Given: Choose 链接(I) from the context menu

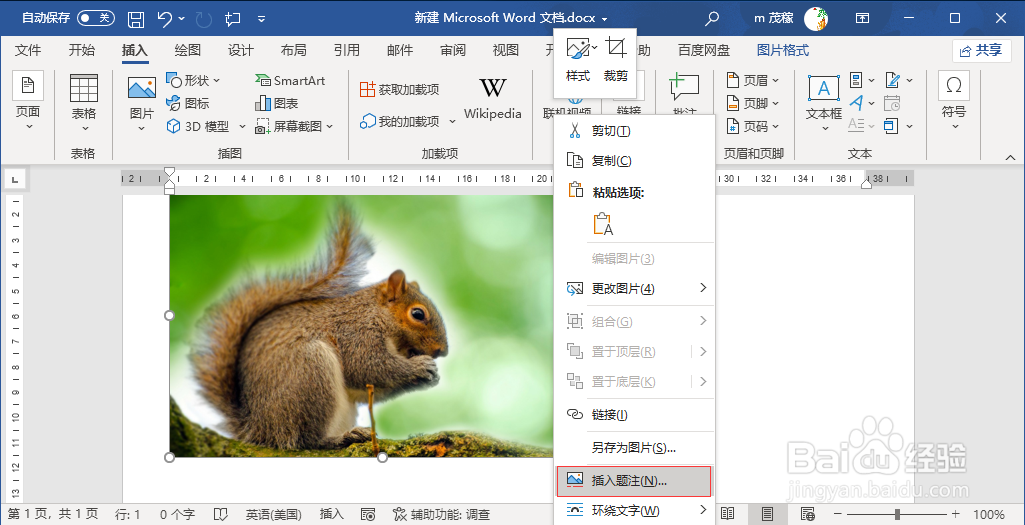Looking at the screenshot, I should pos(633,415).
